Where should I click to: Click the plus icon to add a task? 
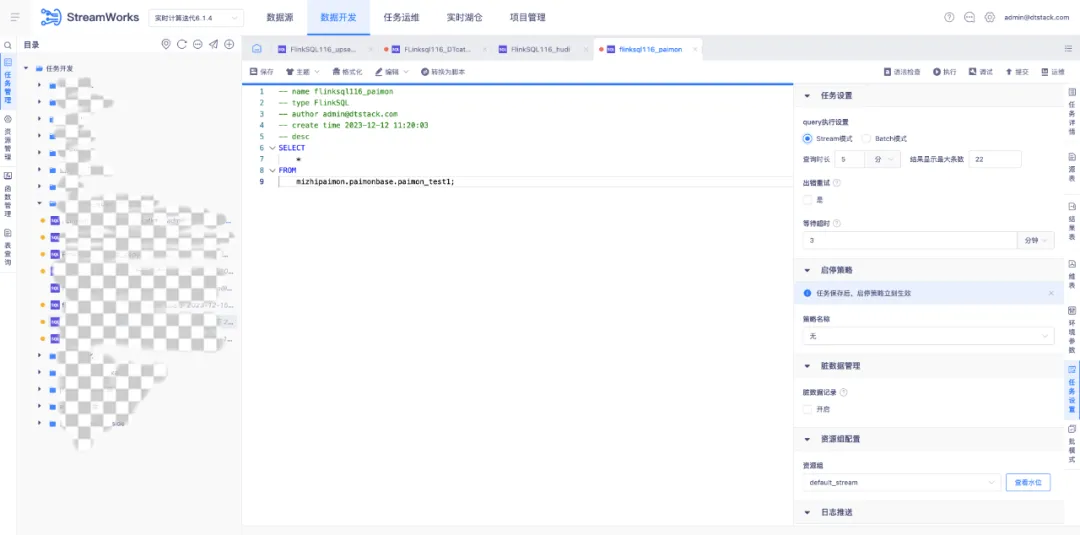229,44
